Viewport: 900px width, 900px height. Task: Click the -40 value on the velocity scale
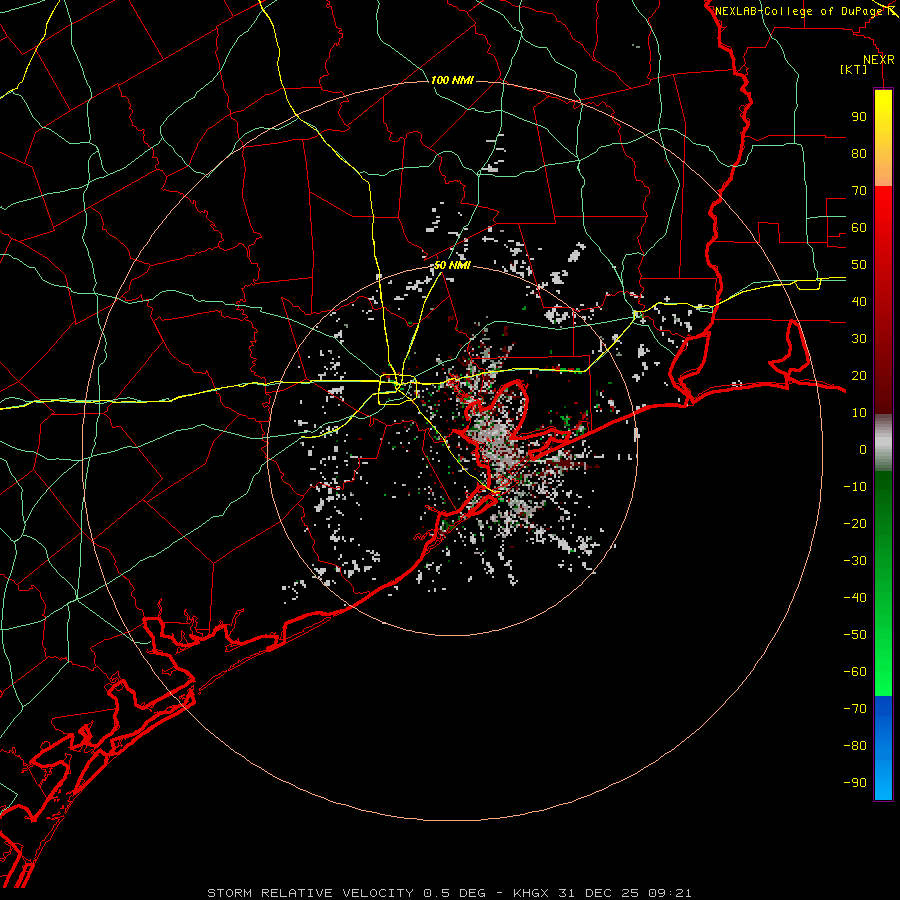click(855, 598)
